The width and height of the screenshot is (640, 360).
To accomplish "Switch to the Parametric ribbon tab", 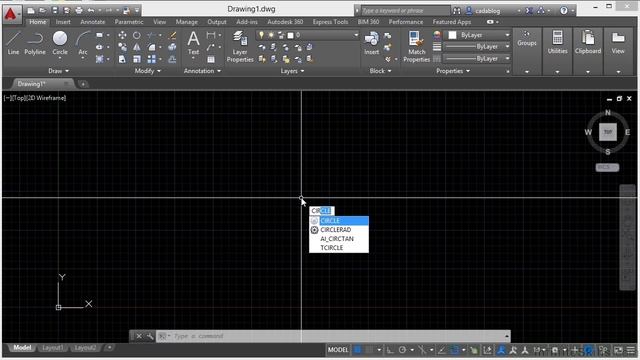I will point(129,22).
